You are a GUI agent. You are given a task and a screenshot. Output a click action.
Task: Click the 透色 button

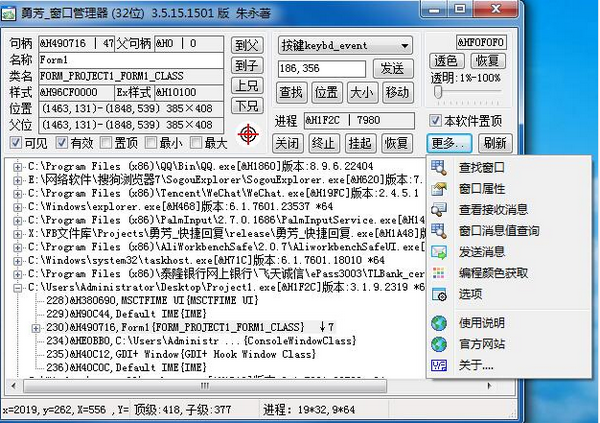[446, 60]
